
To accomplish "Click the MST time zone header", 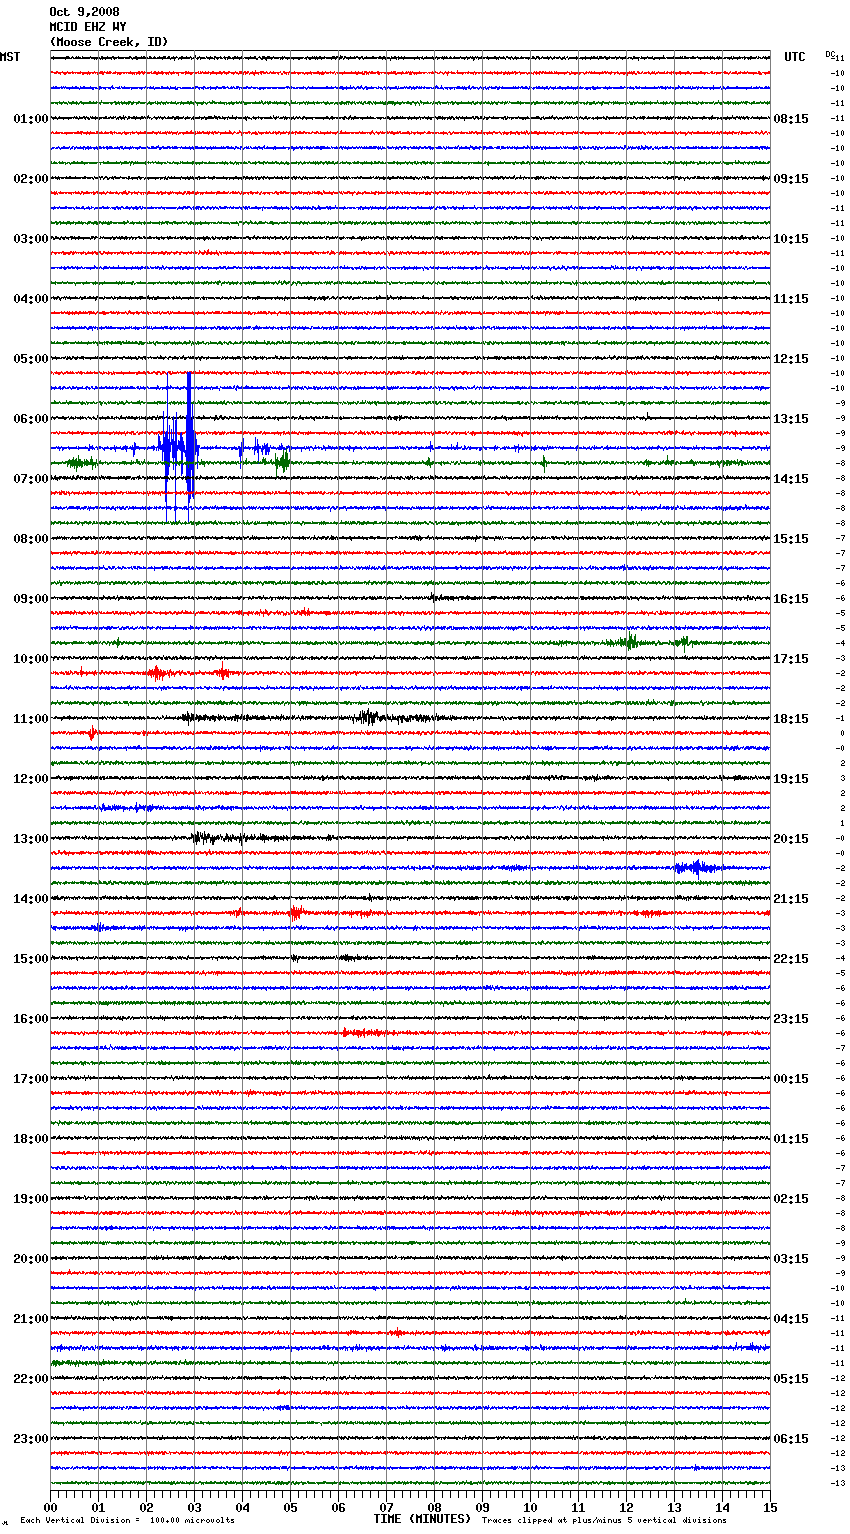I will [x=10, y=57].
